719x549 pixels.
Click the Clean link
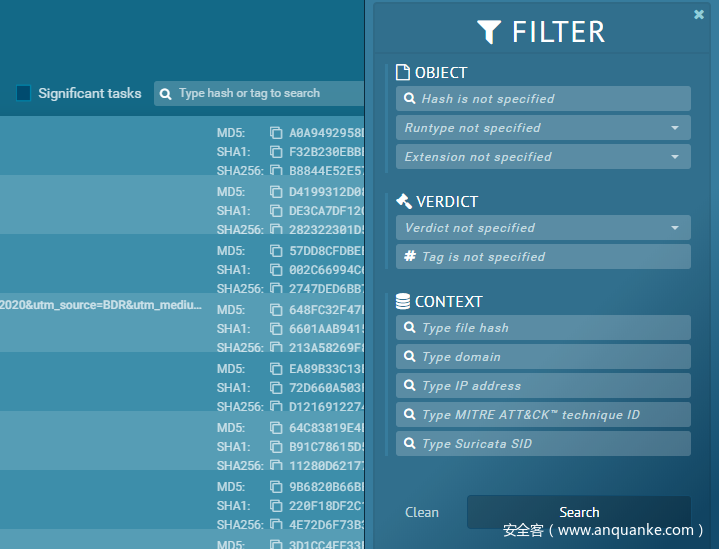click(x=421, y=512)
